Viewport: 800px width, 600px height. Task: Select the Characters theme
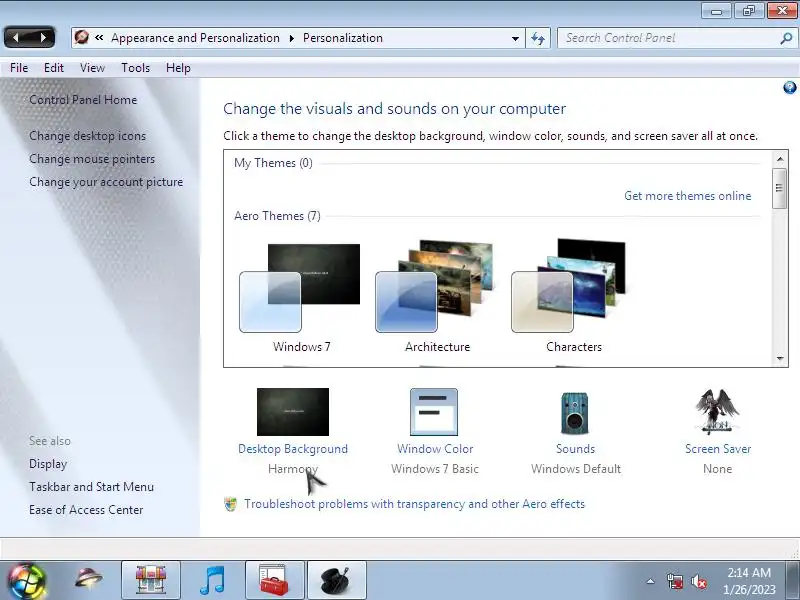pyautogui.click(x=571, y=298)
